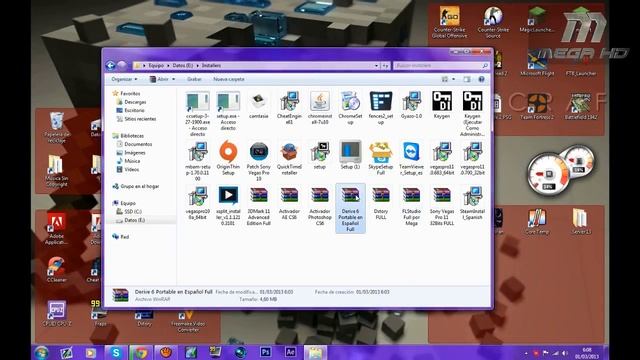Image resolution: width=640 pixels, height=360 pixels.
Task: Open Counter-Strike Source desktop shortcut
Action: coord(493,22)
